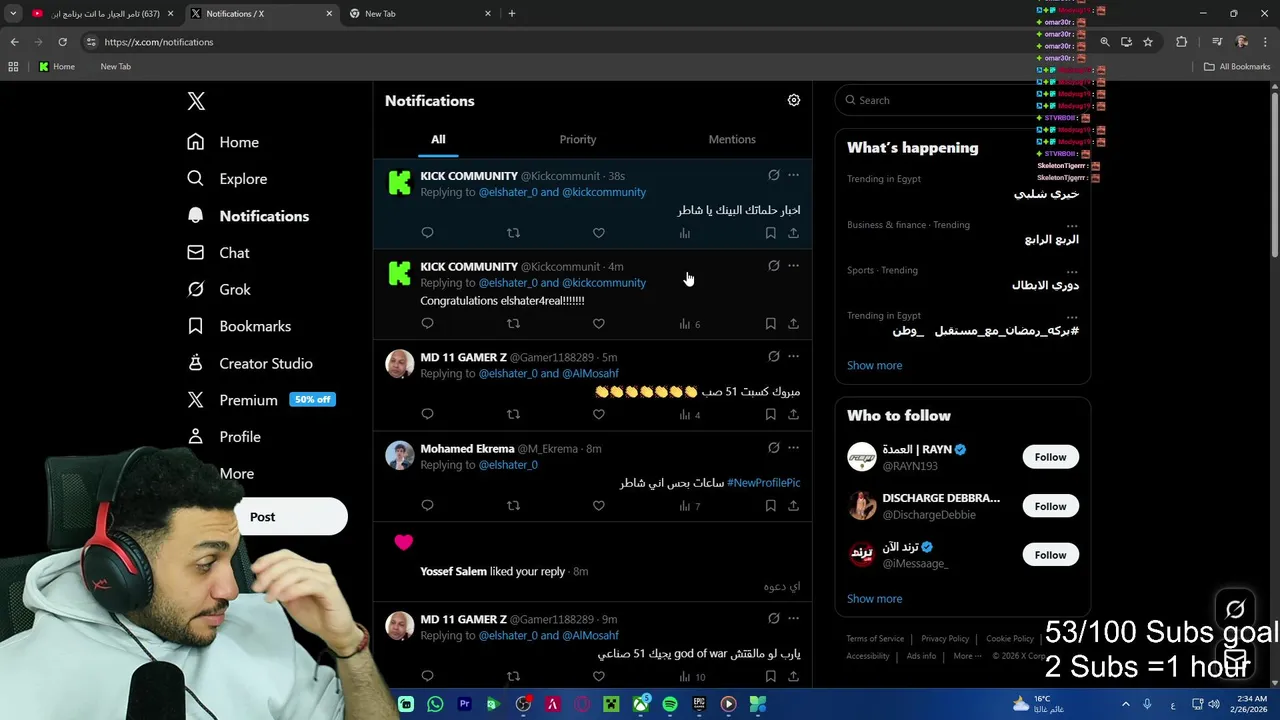Click Grok icon on 38s KICK COMMUNITY post
Viewport: 1280px width, 720px height.
(x=774, y=175)
